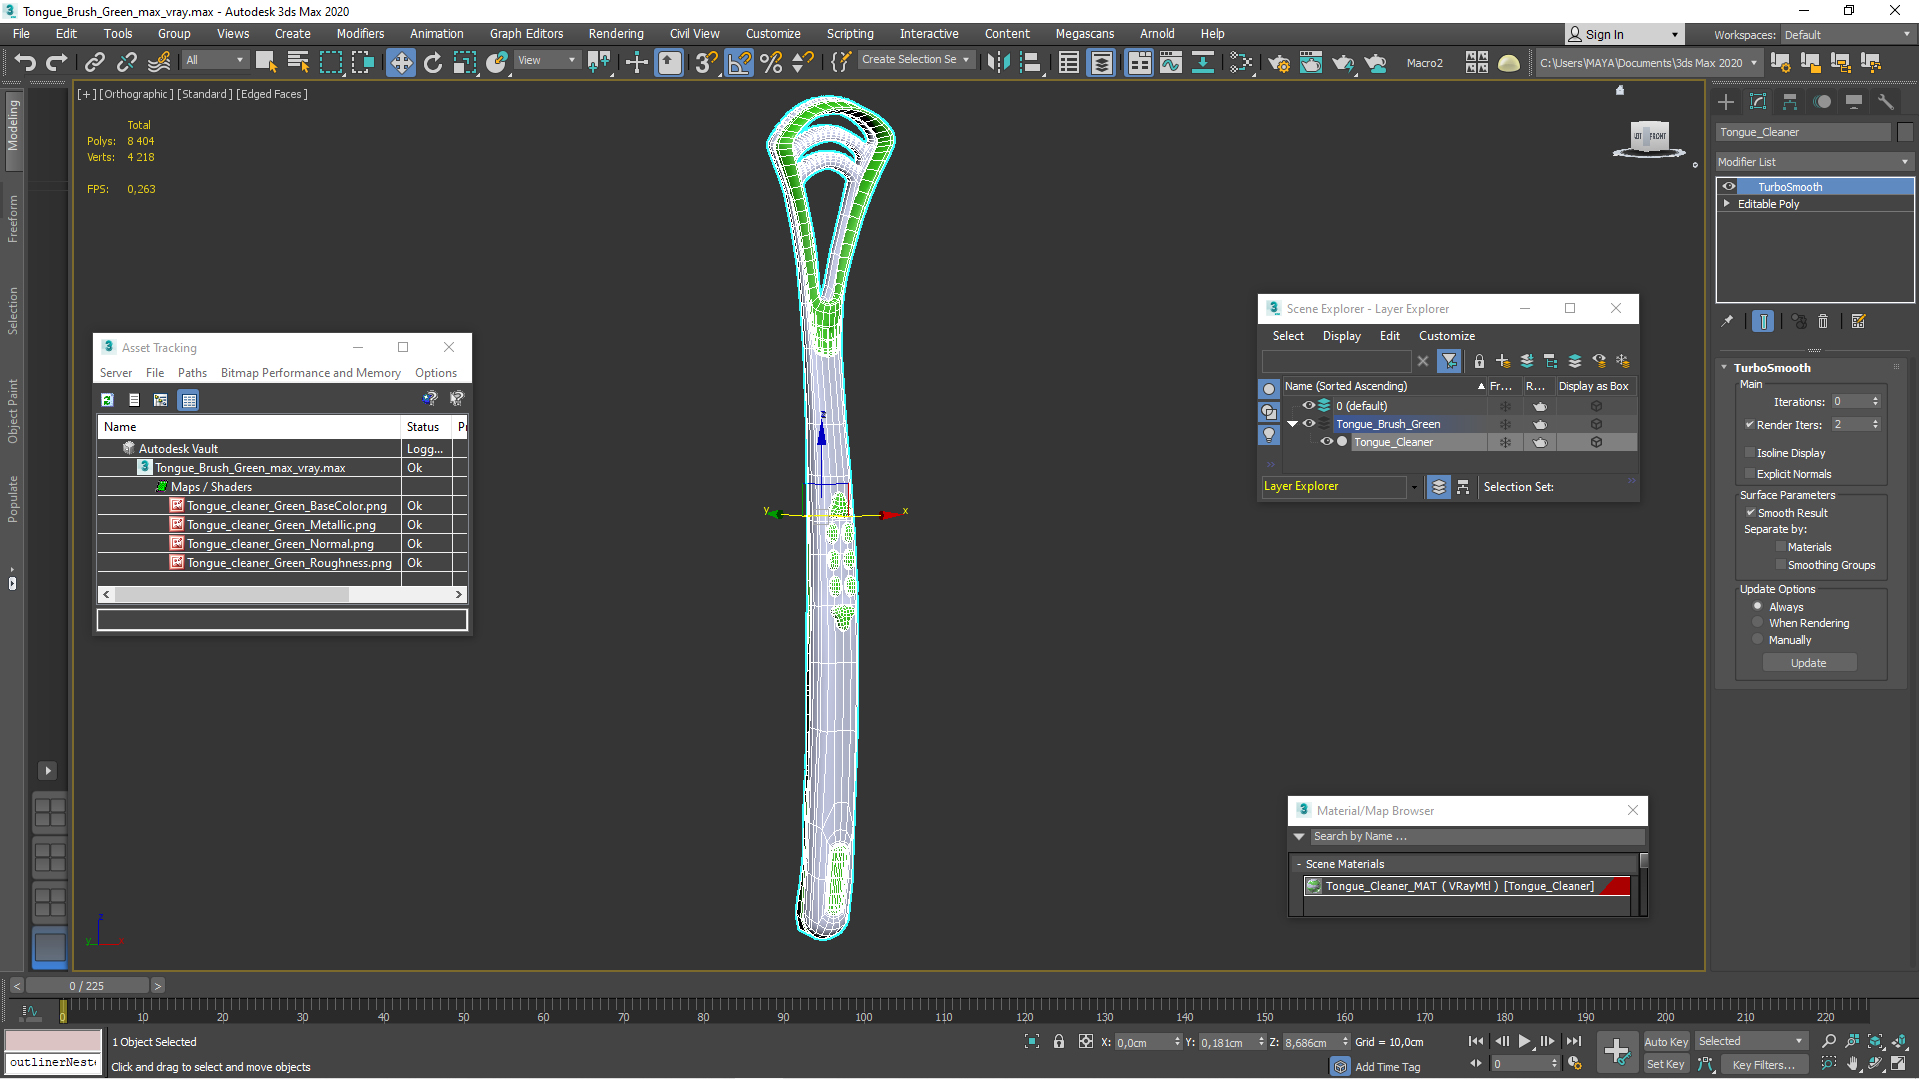Toggle TurboSmooth modifier visibility eye
Screen dimensions: 1920x1080
(1729, 186)
